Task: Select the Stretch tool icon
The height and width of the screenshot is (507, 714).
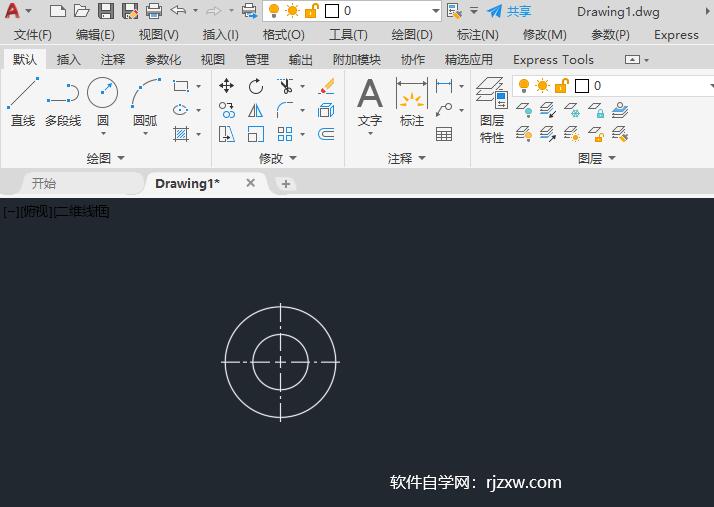Action: click(226, 134)
